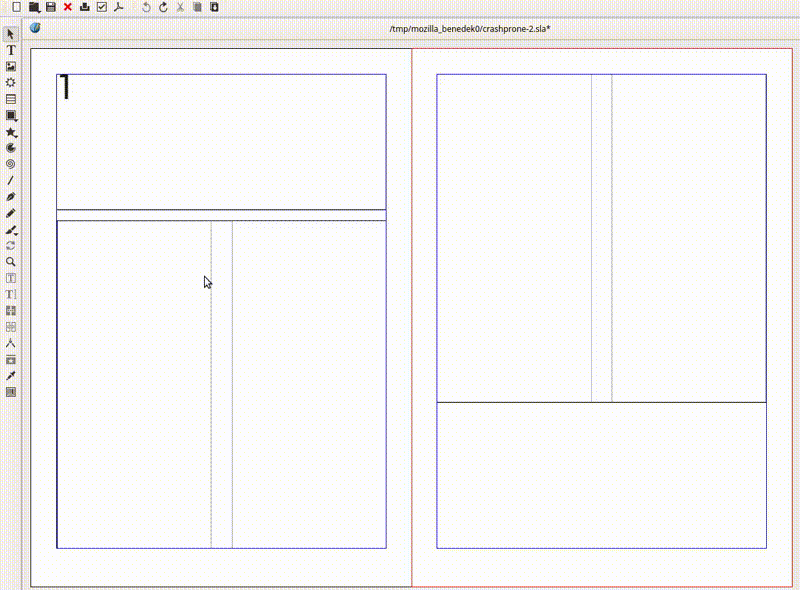Click inside the top text frame on left page
The image size is (800, 590).
coord(220,140)
